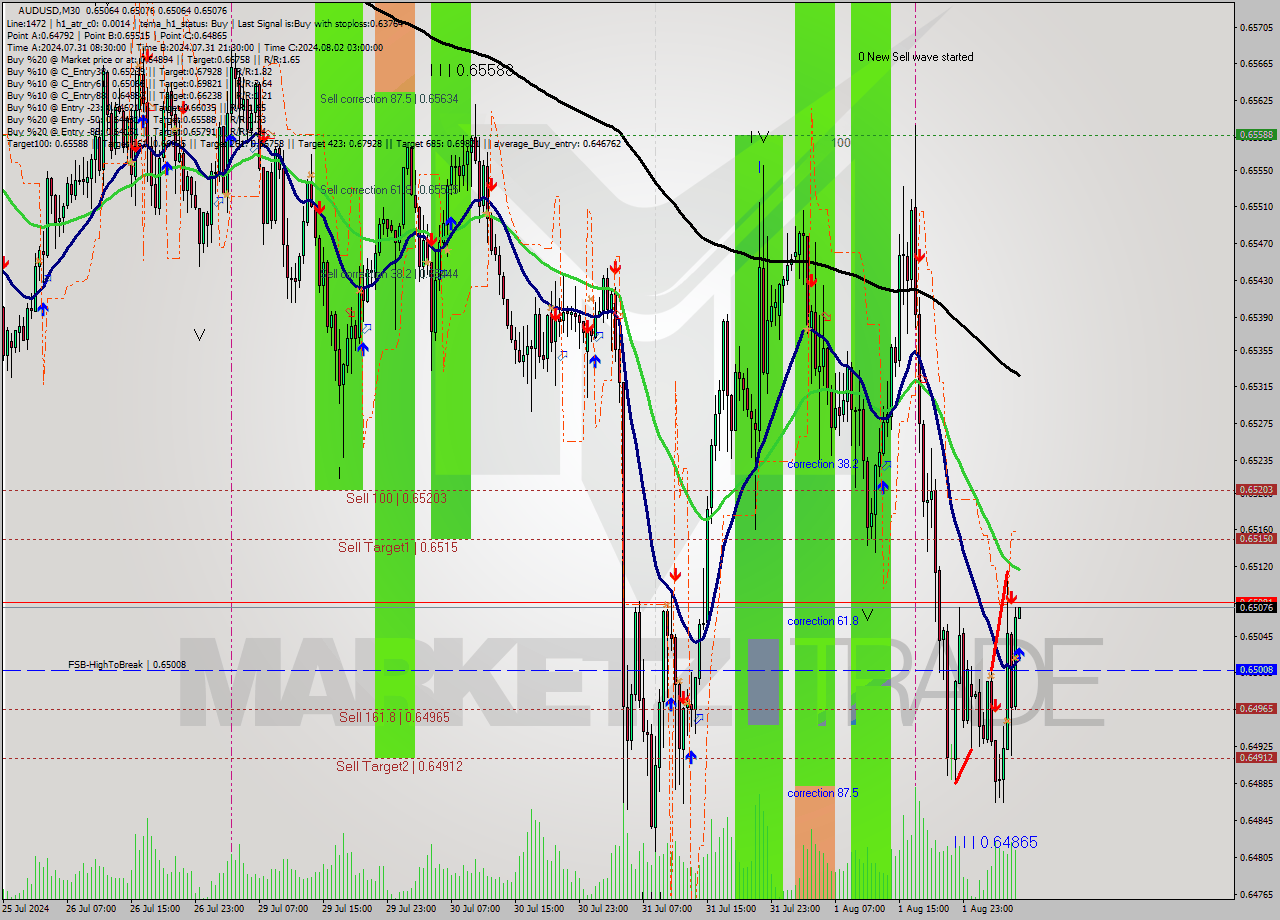Viewport: 1280px width, 920px height.
Task: Click the '30 Jul 07:00' time axis label
Action: tap(475, 910)
